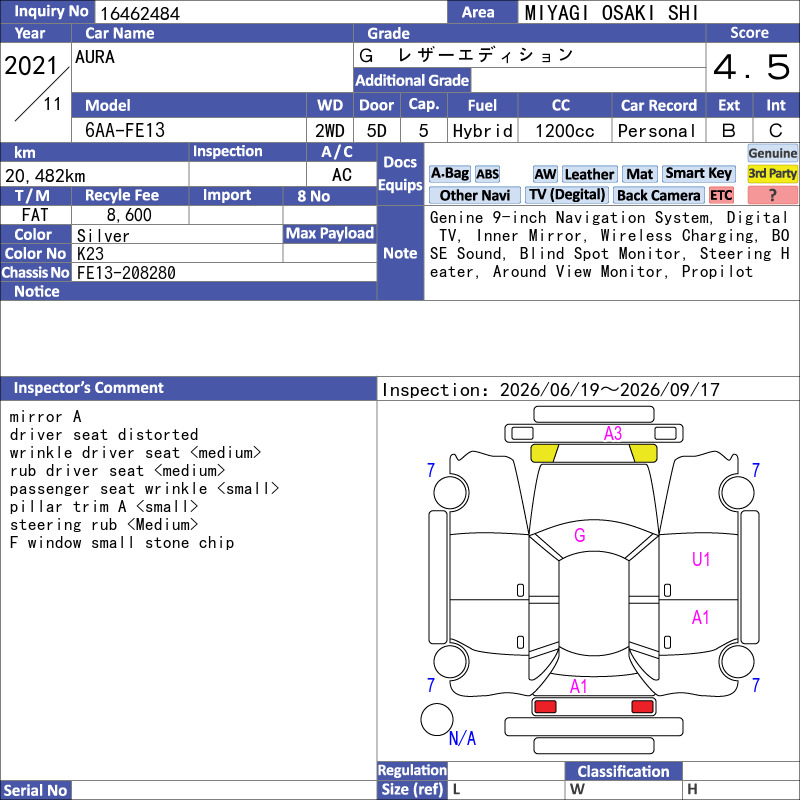Click the front-left tire circle on diagram
Viewport: 800px width, 800px height.
451,492
